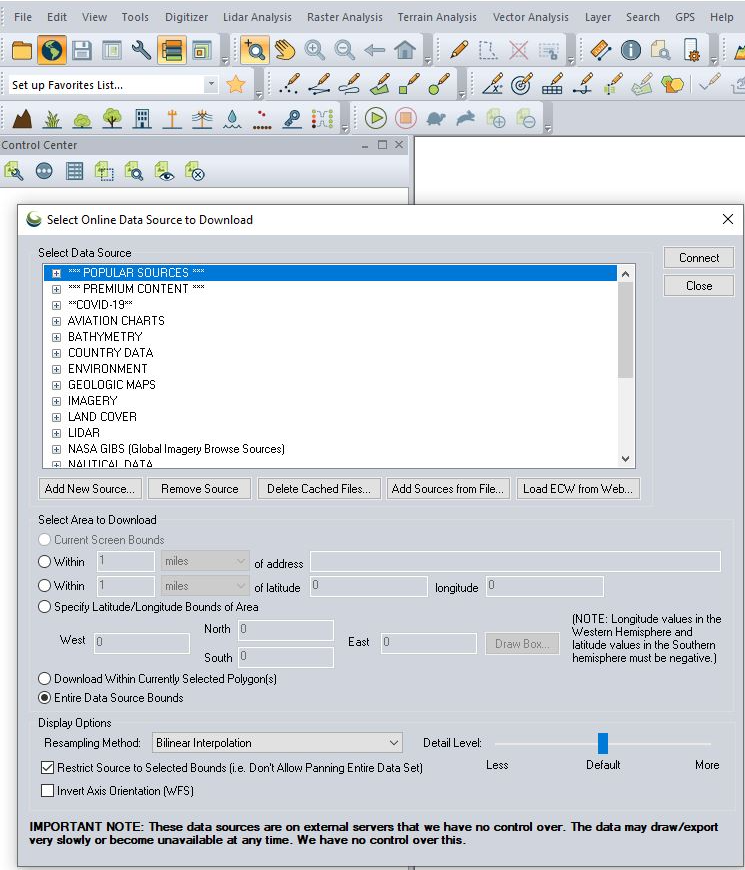745x870 pixels.
Task: Click the water drop icon
Action: tap(232, 118)
